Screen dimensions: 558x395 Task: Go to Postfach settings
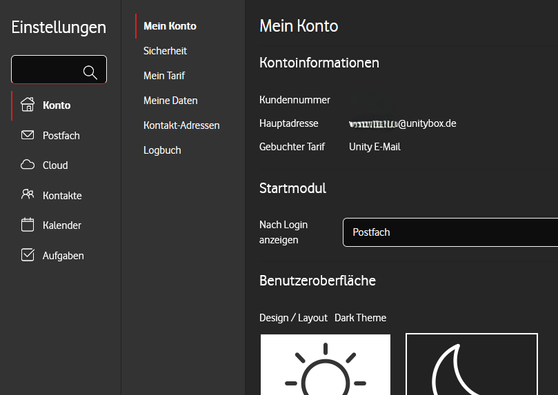(61, 136)
